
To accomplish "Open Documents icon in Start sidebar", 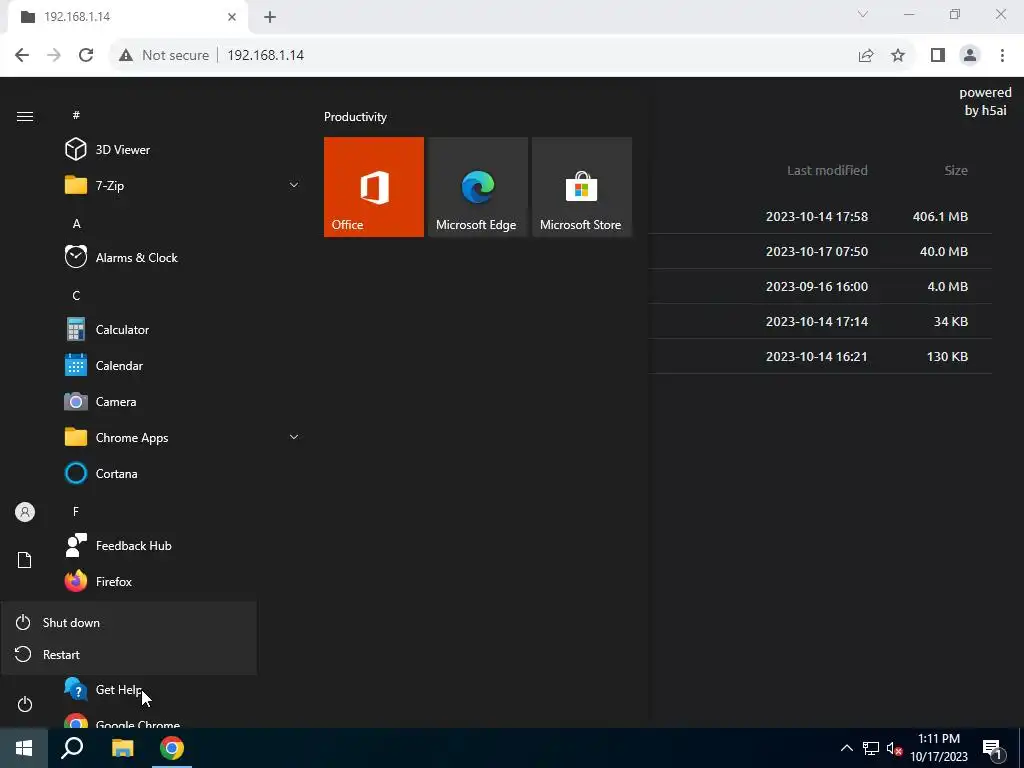I will 25,560.
